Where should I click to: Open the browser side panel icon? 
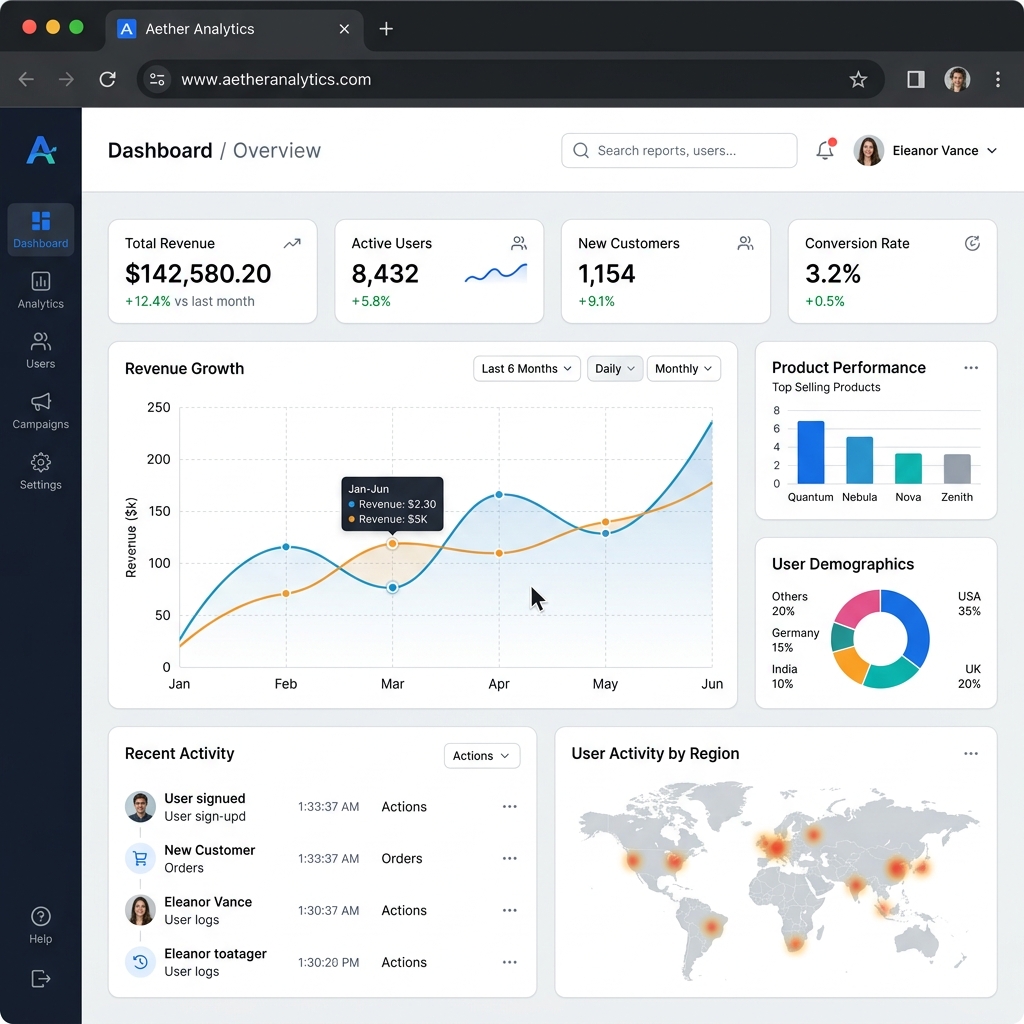tap(916, 80)
